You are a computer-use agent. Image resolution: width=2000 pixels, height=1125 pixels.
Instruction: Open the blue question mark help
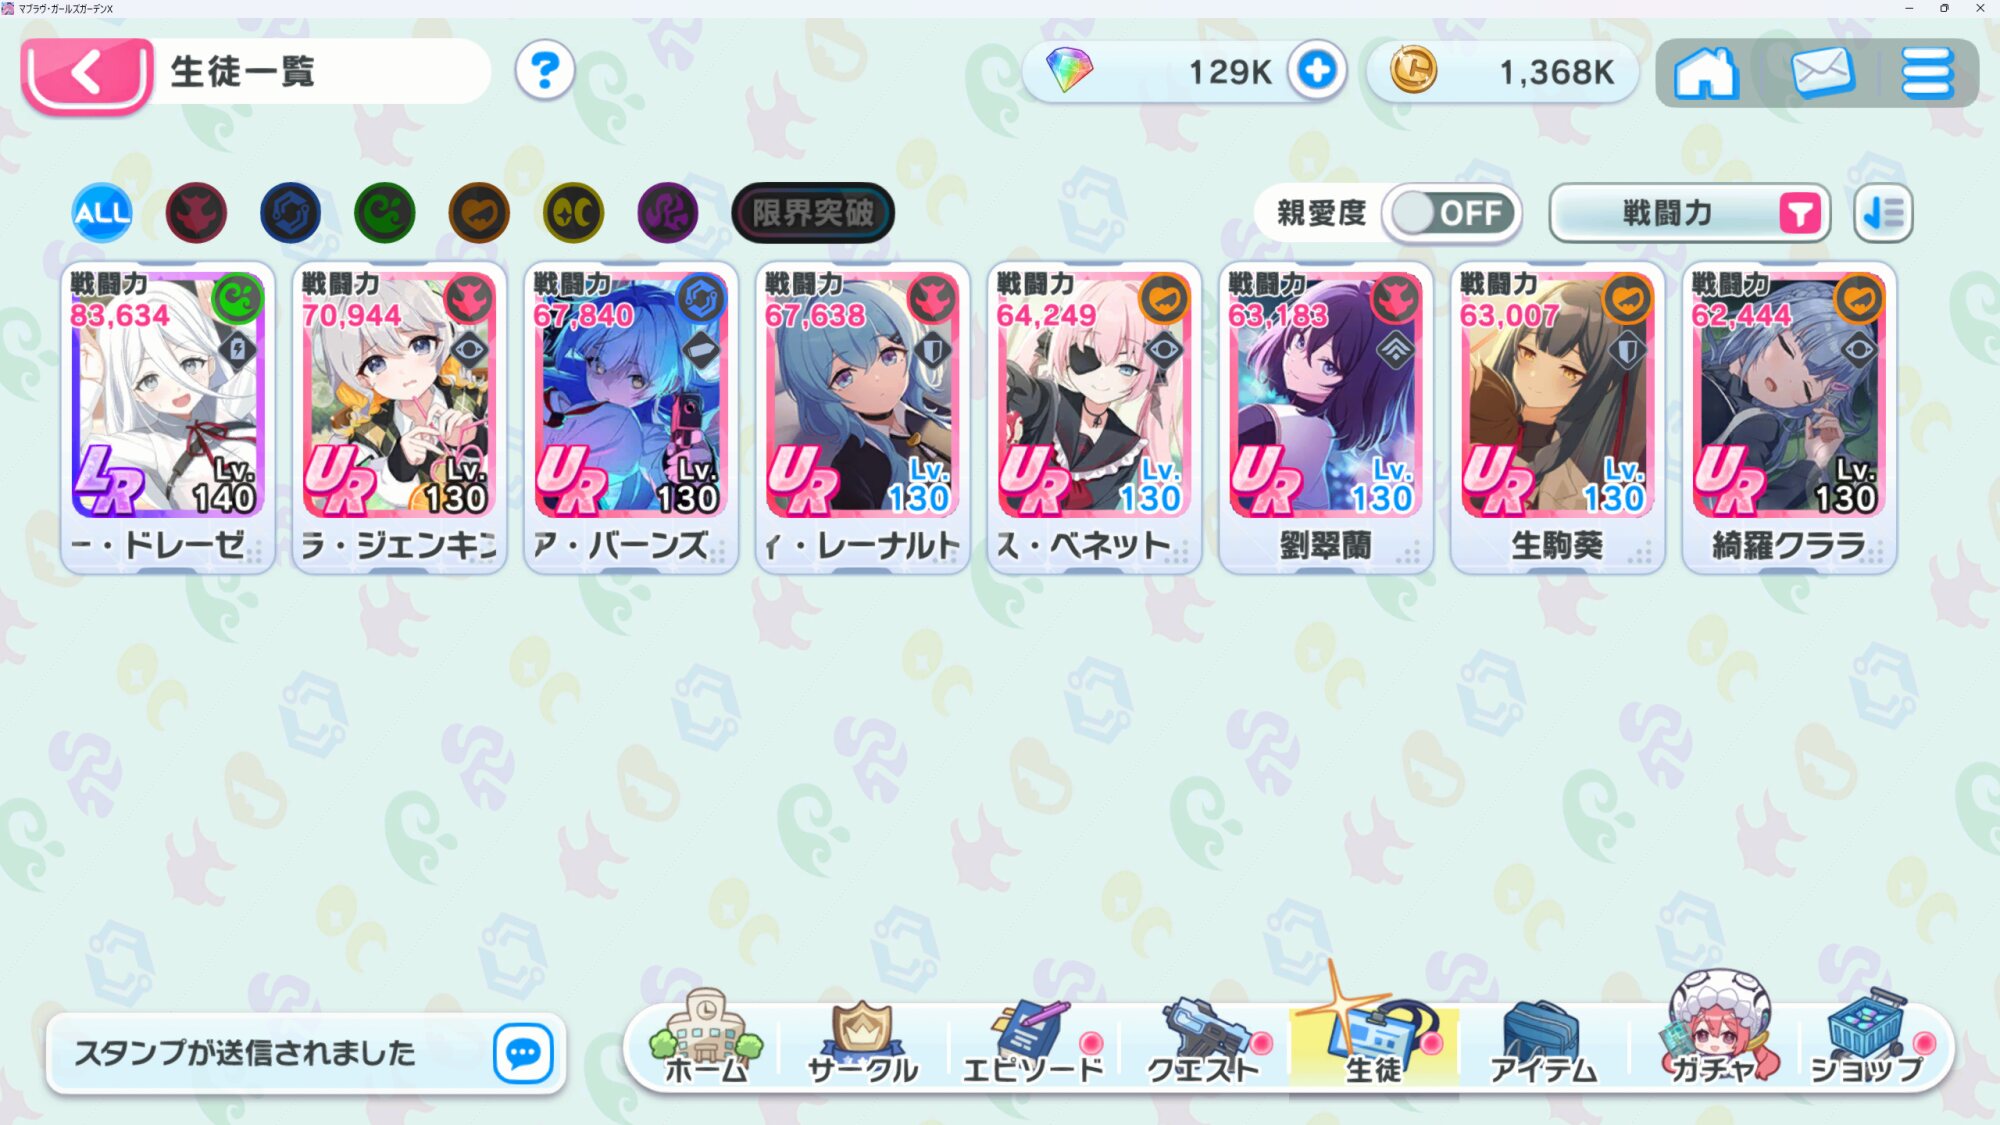[545, 70]
